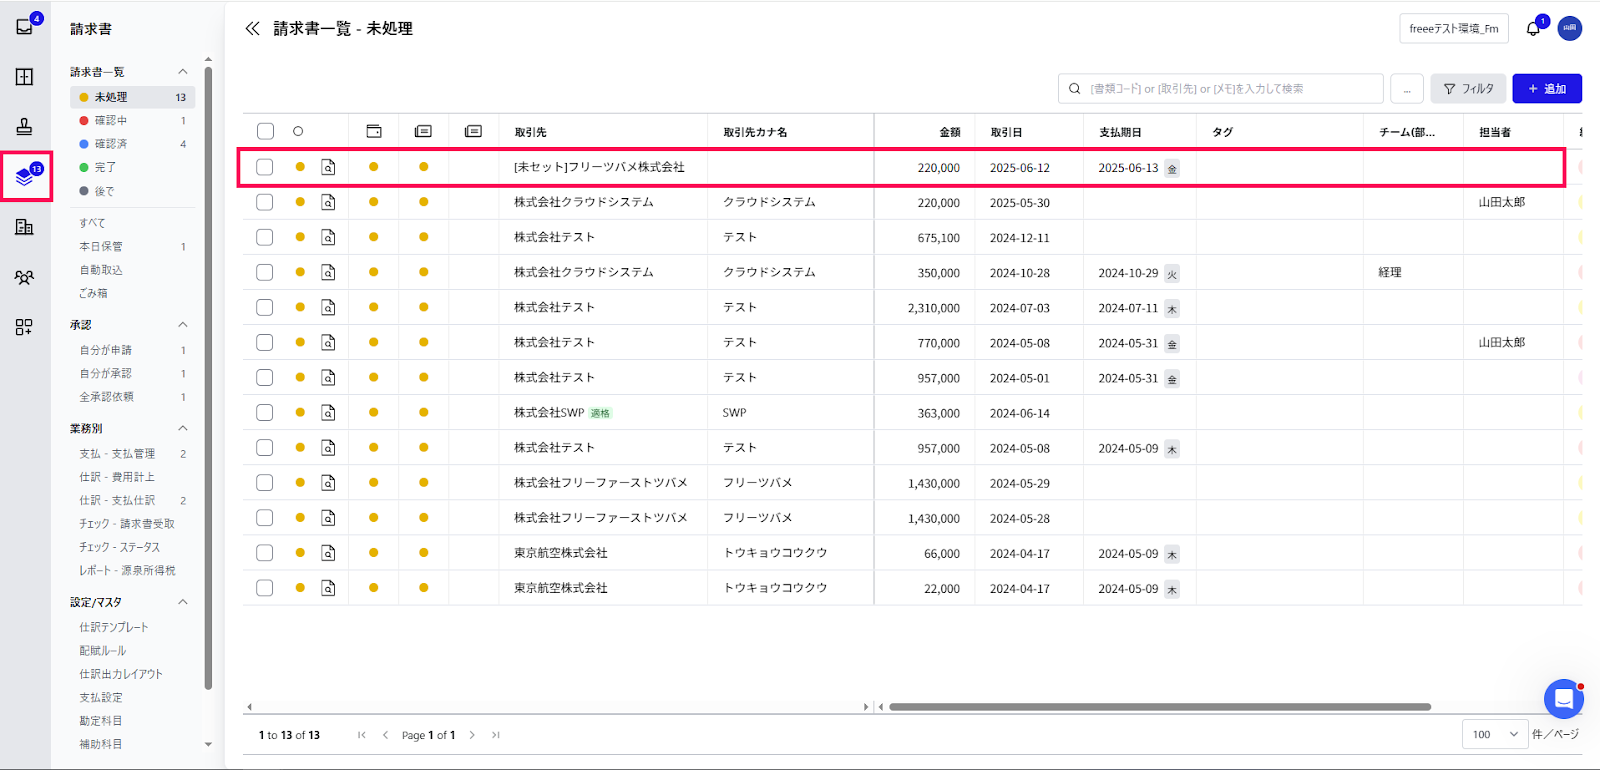This screenshot has width=1600, height=770.
Task: Click the 経理 team cell
Action: point(1390,272)
